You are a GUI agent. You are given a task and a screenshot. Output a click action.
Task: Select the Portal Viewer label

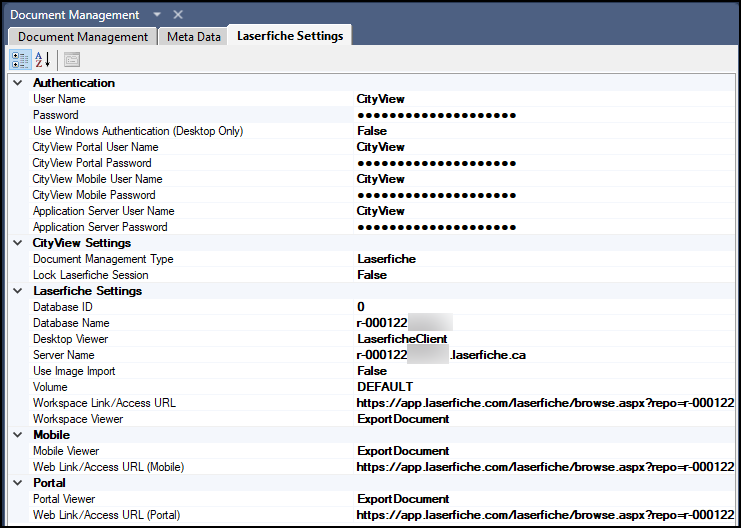[64, 499]
